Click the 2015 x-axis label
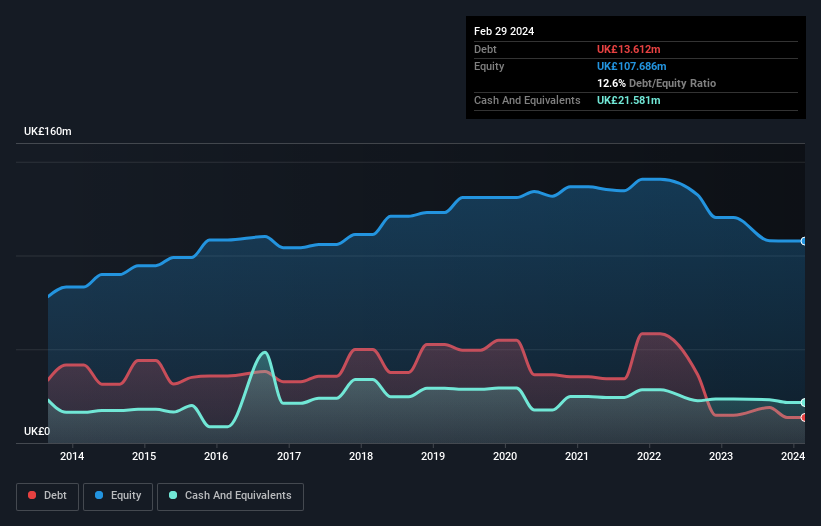Image resolution: width=821 pixels, height=526 pixels. coord(144,456)
